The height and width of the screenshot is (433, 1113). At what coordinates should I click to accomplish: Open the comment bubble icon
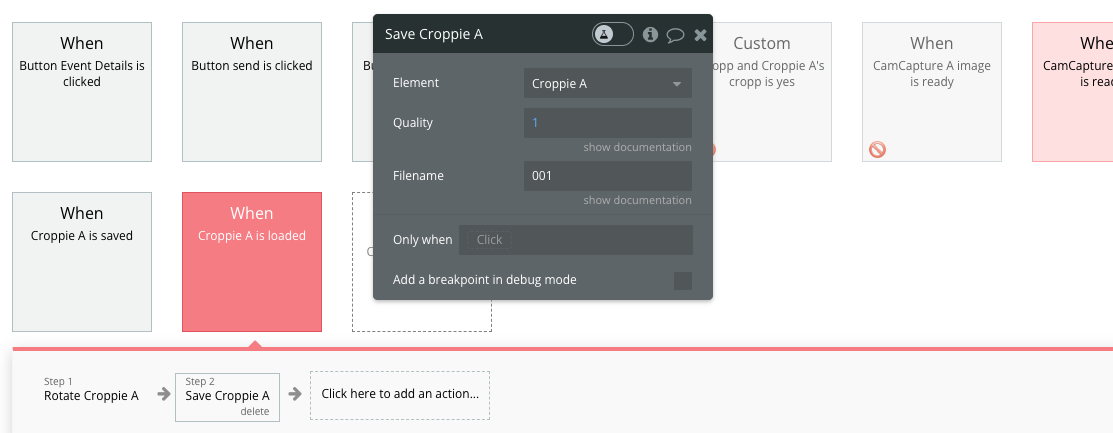point(675,35)
